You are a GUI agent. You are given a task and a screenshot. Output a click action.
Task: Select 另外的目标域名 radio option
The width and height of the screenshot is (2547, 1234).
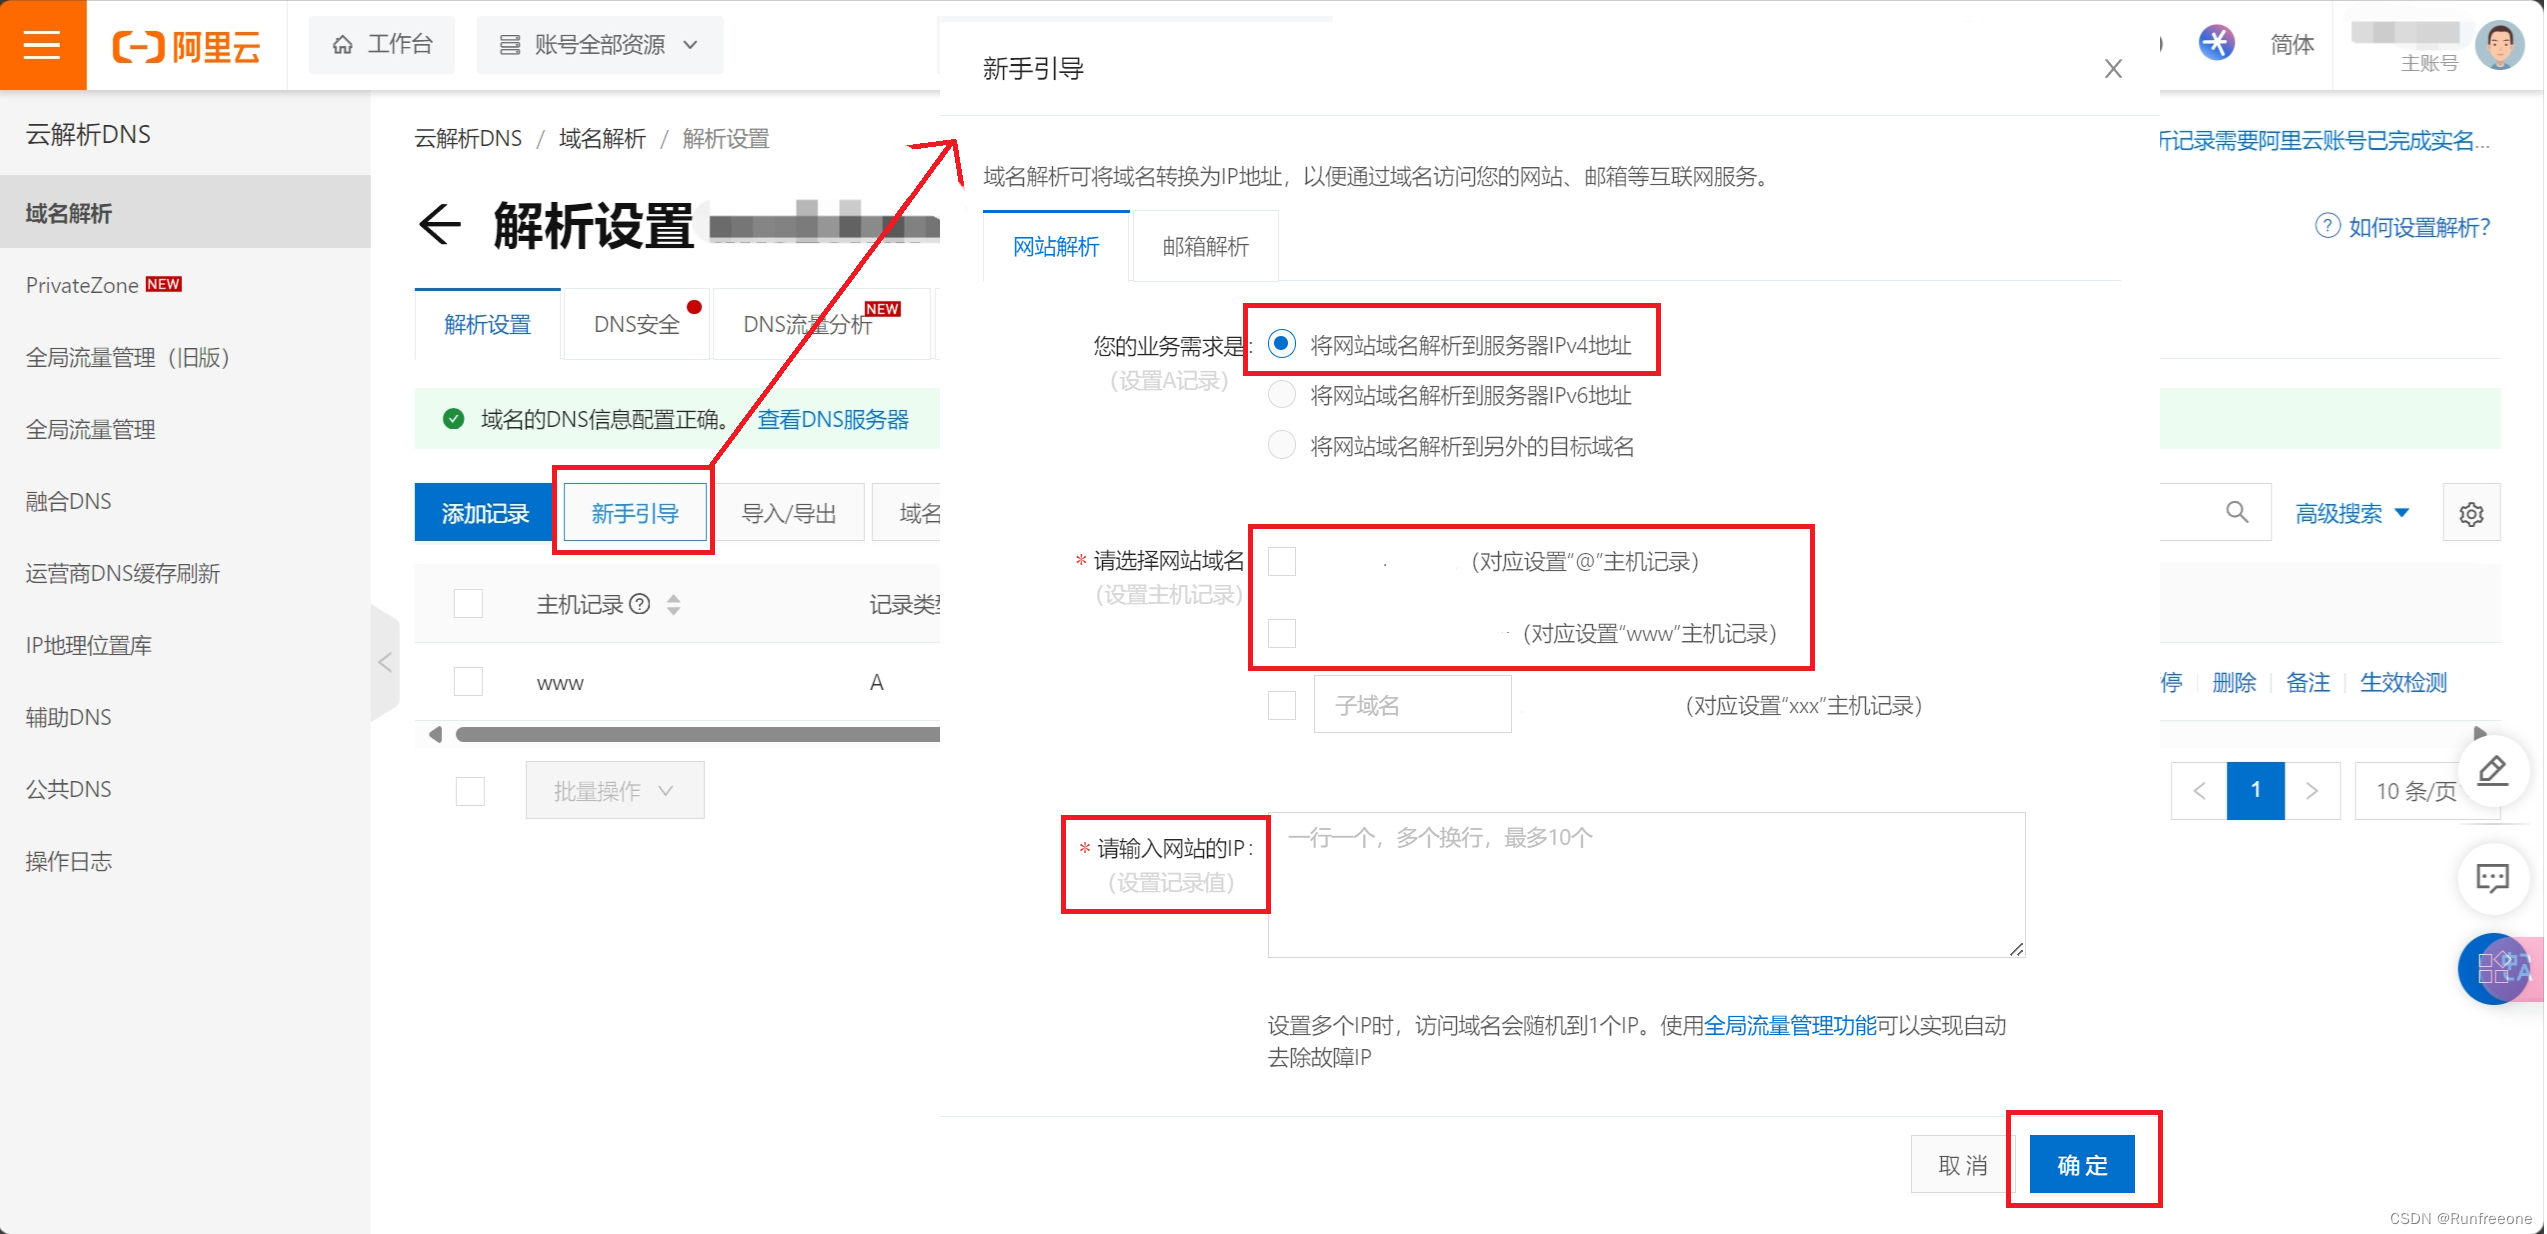pos(1282,445)
